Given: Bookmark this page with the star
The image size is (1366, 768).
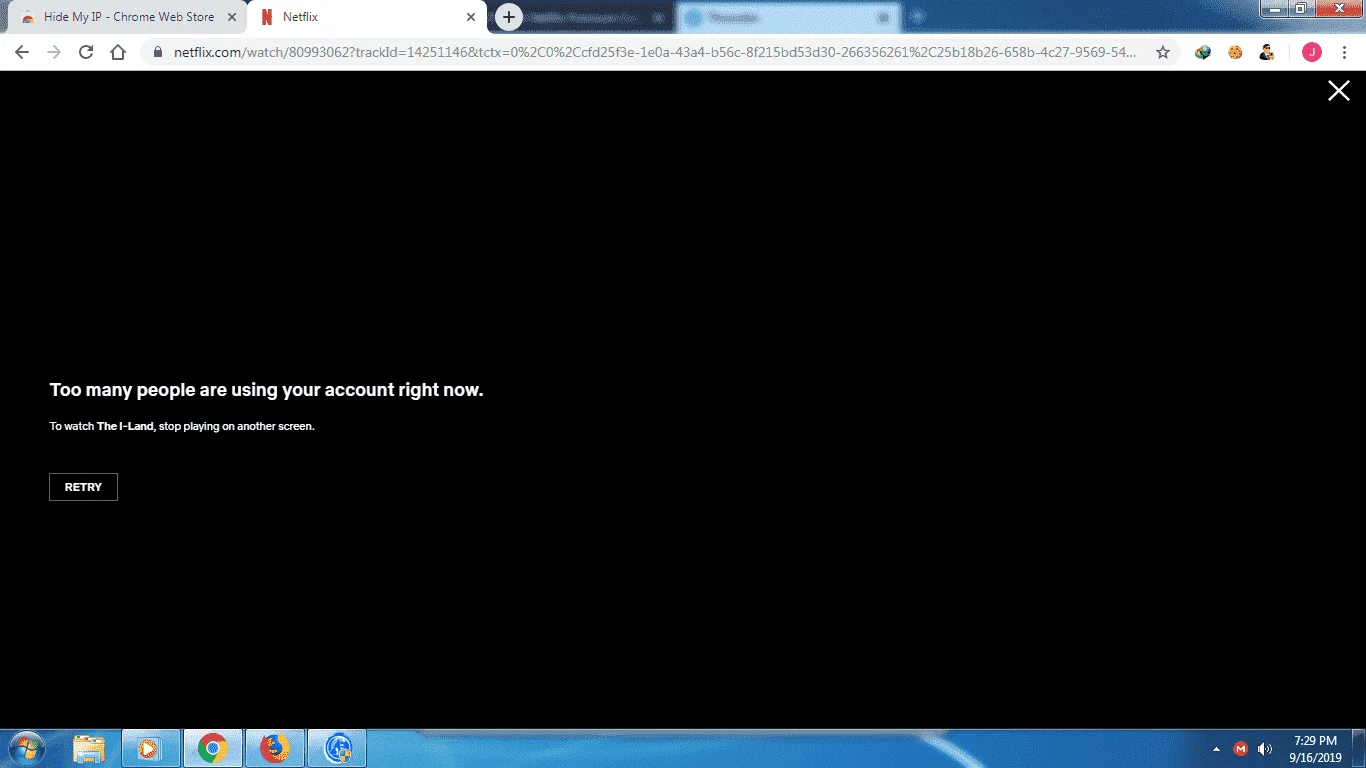Looking at the screenshot, I should click(x=1163, y=52).
